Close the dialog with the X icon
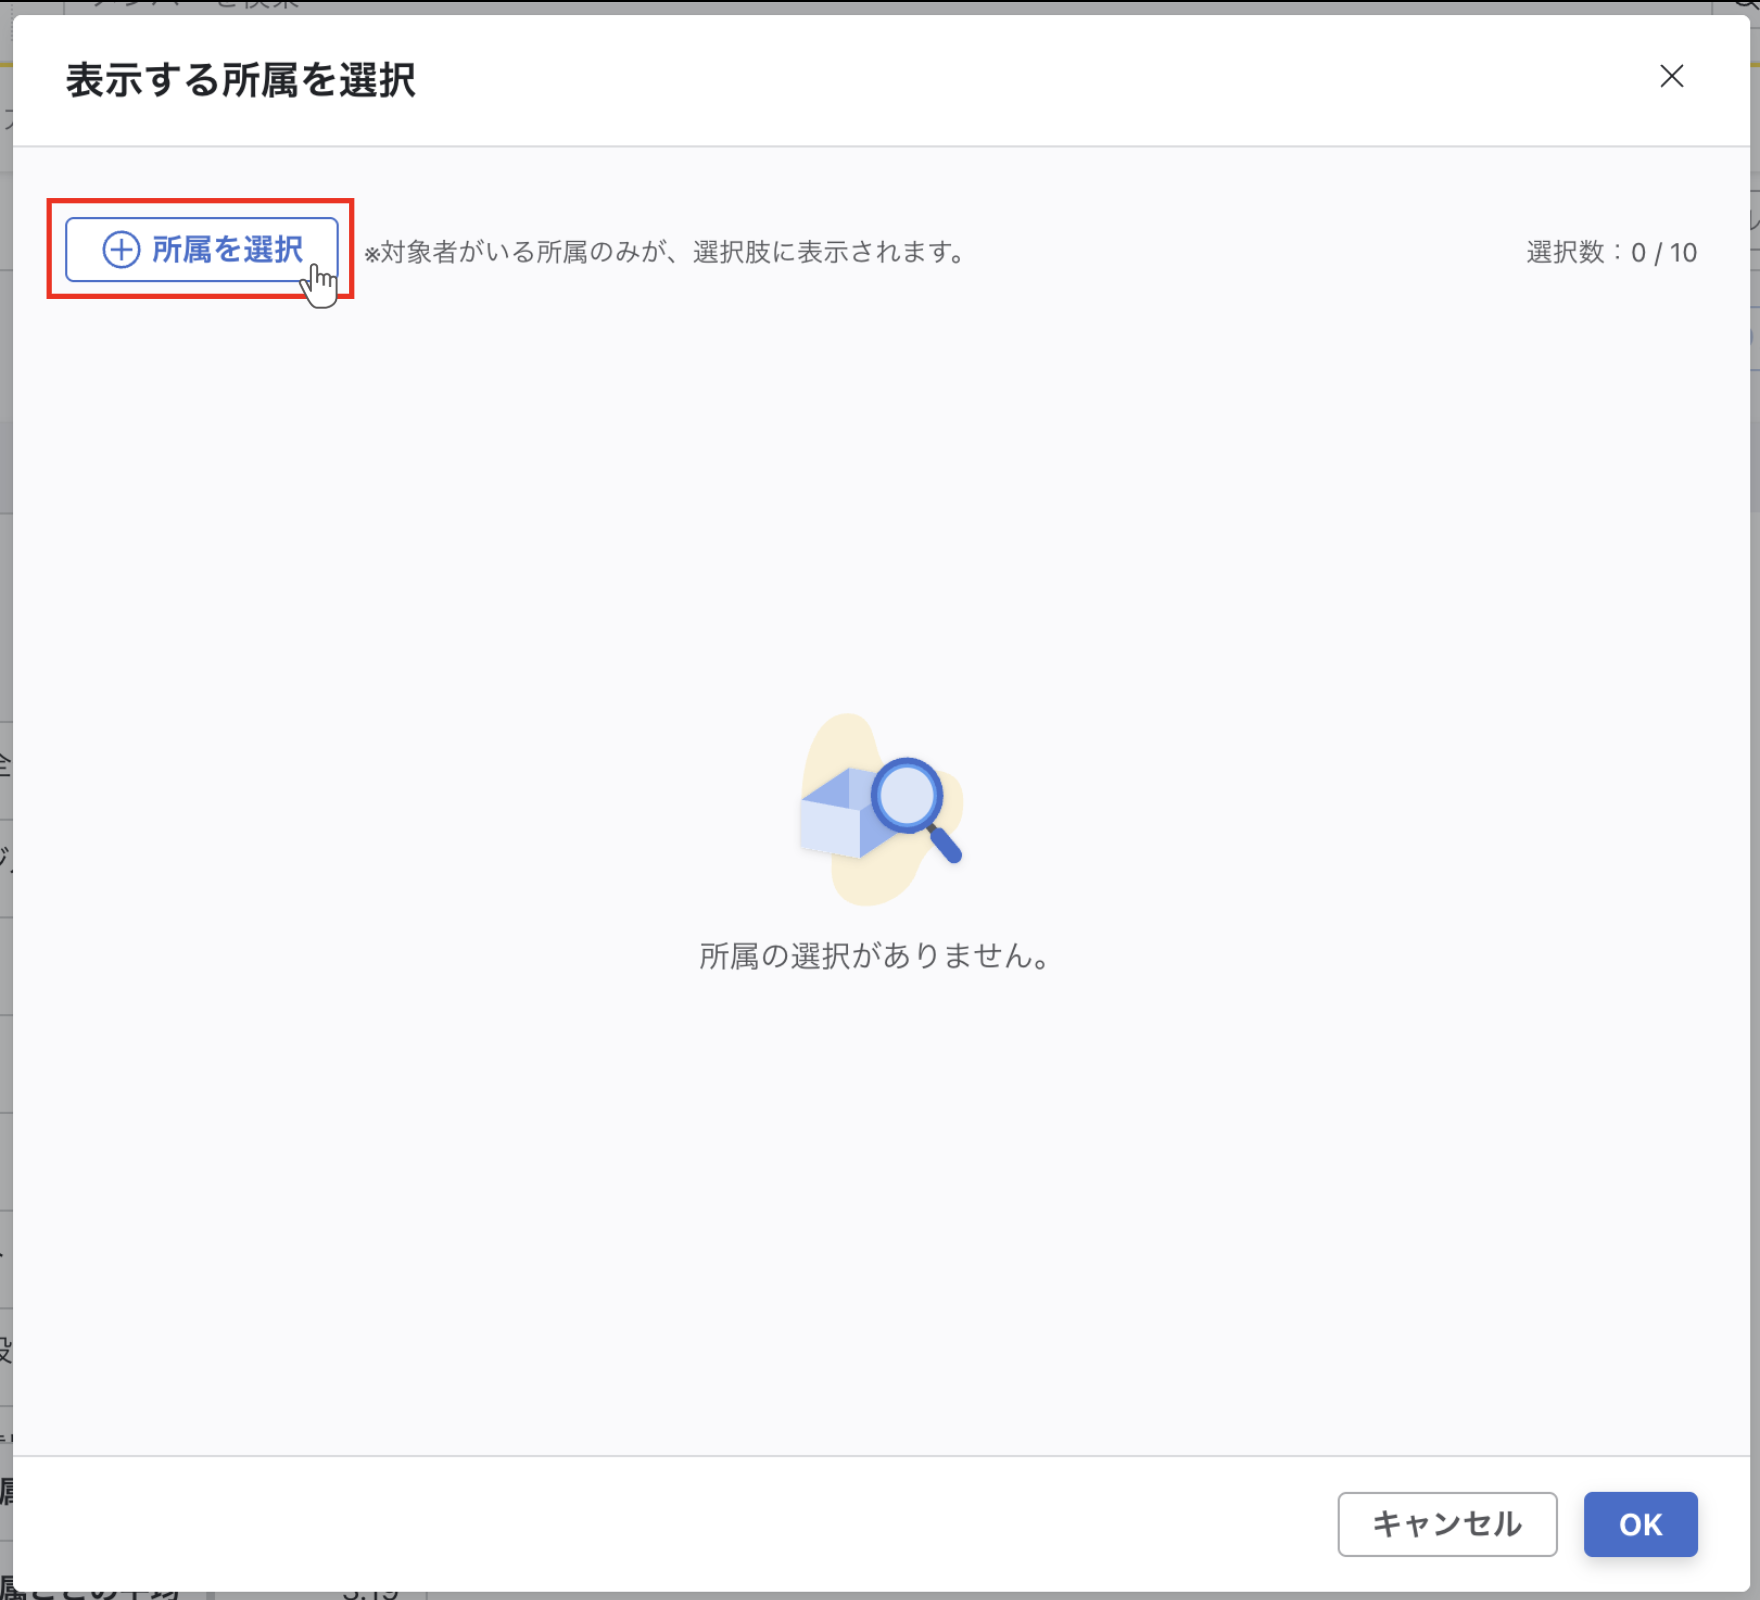The height and width of the screenshot is (1600, 1760). (1671, 76)
